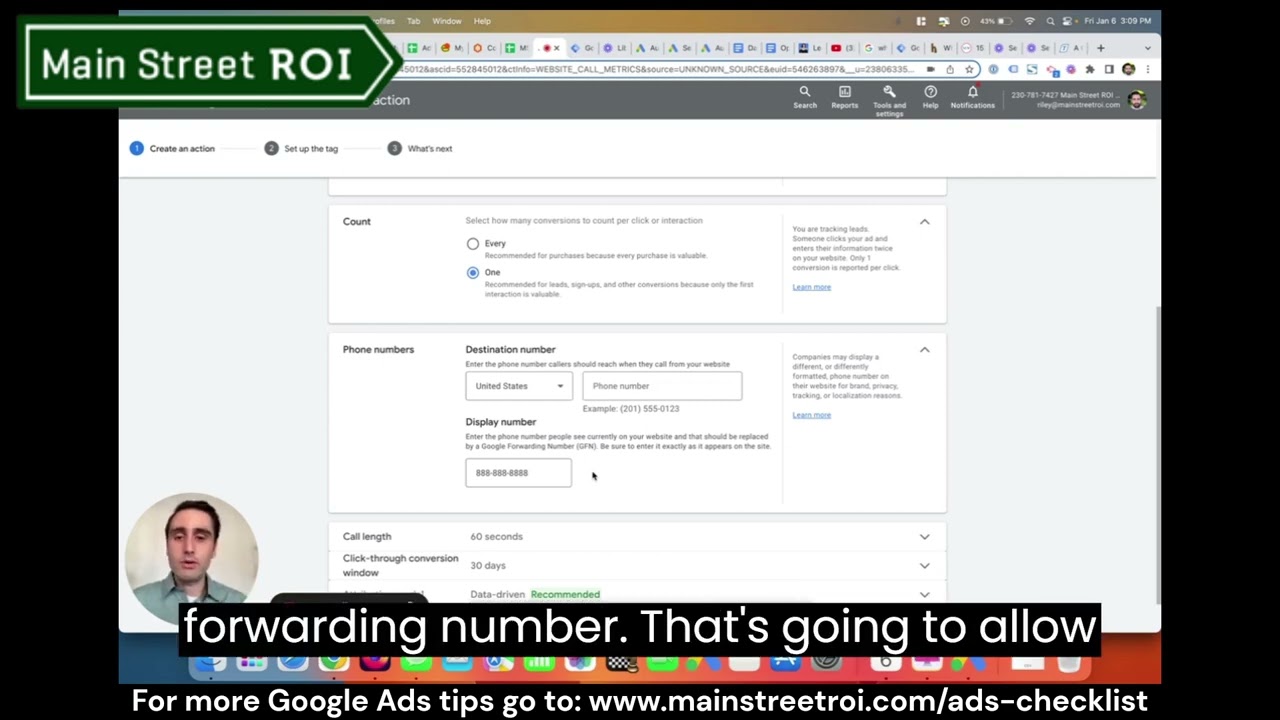Open the Notifications bell

972,97
